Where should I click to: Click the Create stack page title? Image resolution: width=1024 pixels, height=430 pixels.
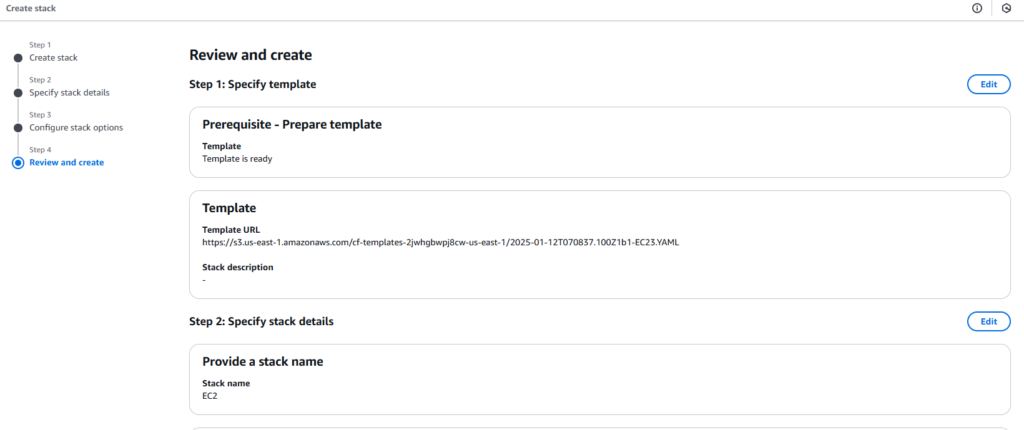(31, 8)
